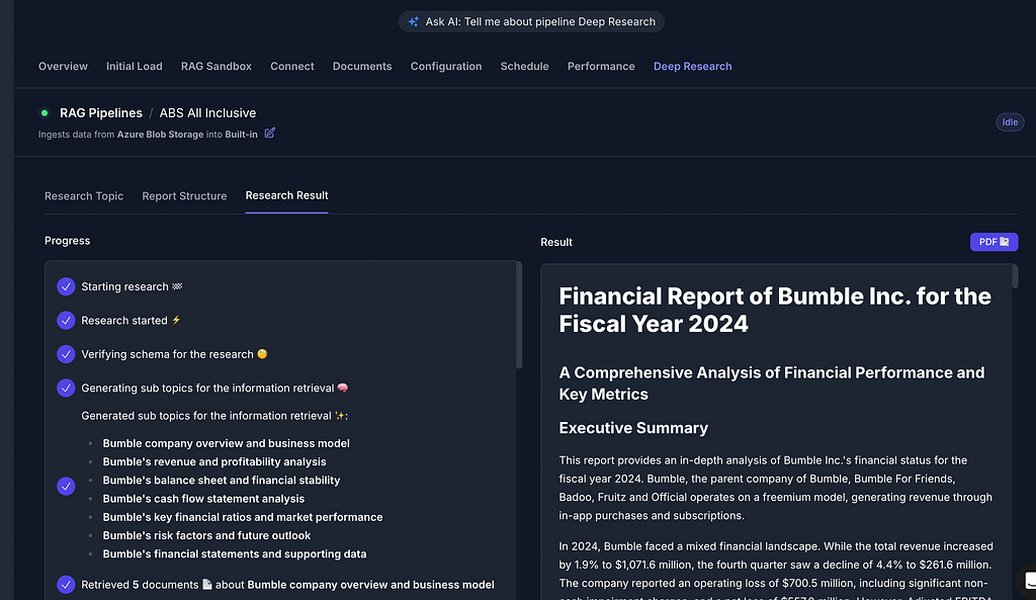
Task: Go to the Schedule tab
Action: coord(525,66)
